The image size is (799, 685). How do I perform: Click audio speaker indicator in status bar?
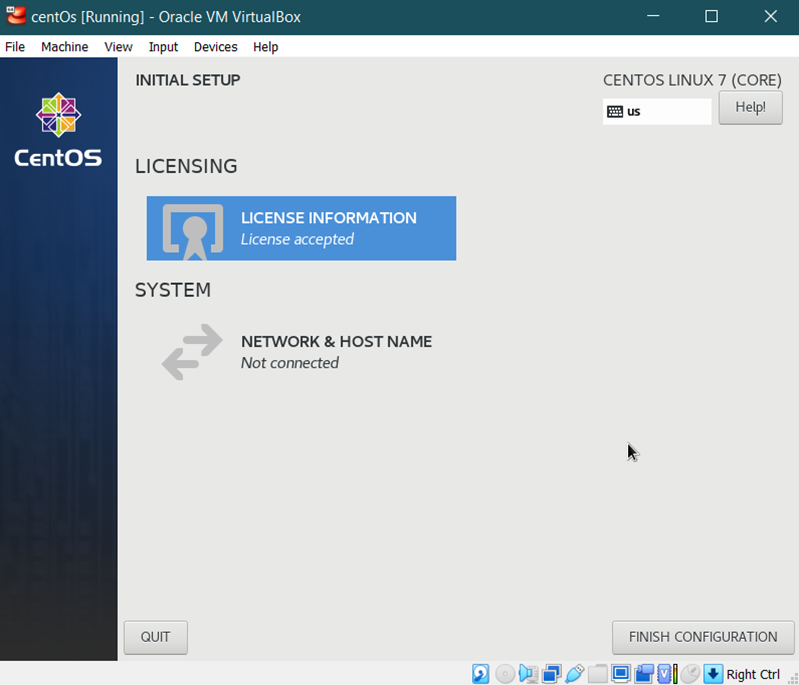528,673
